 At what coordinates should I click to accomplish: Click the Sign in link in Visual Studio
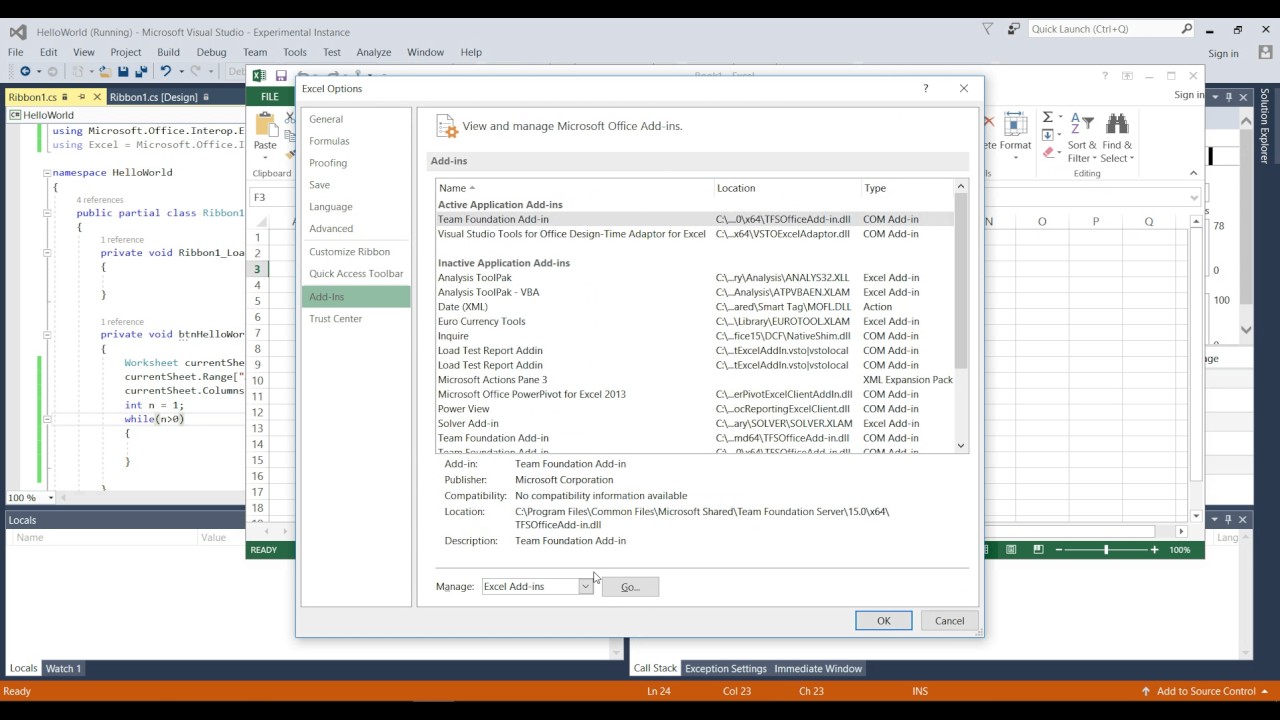(x=1223, y=53)
